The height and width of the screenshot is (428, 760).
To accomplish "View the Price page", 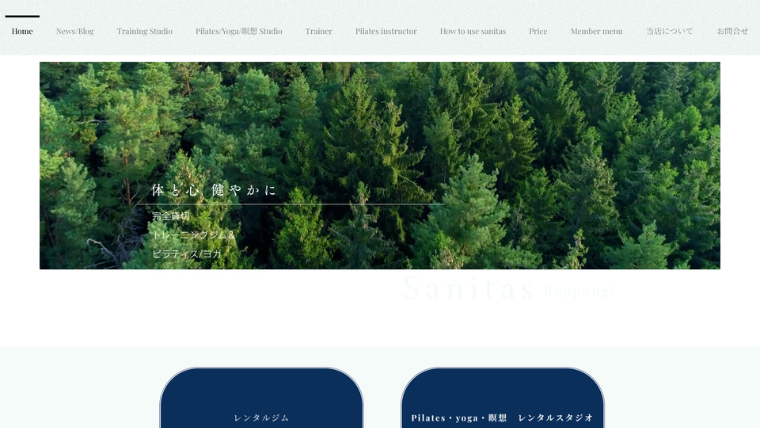I will [x=538, y=31].
